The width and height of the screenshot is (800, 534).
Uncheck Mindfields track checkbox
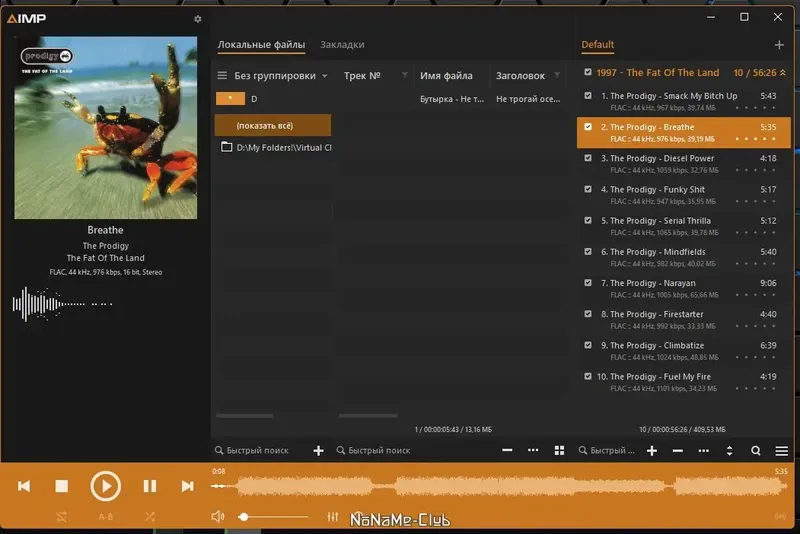coord(588,251)
